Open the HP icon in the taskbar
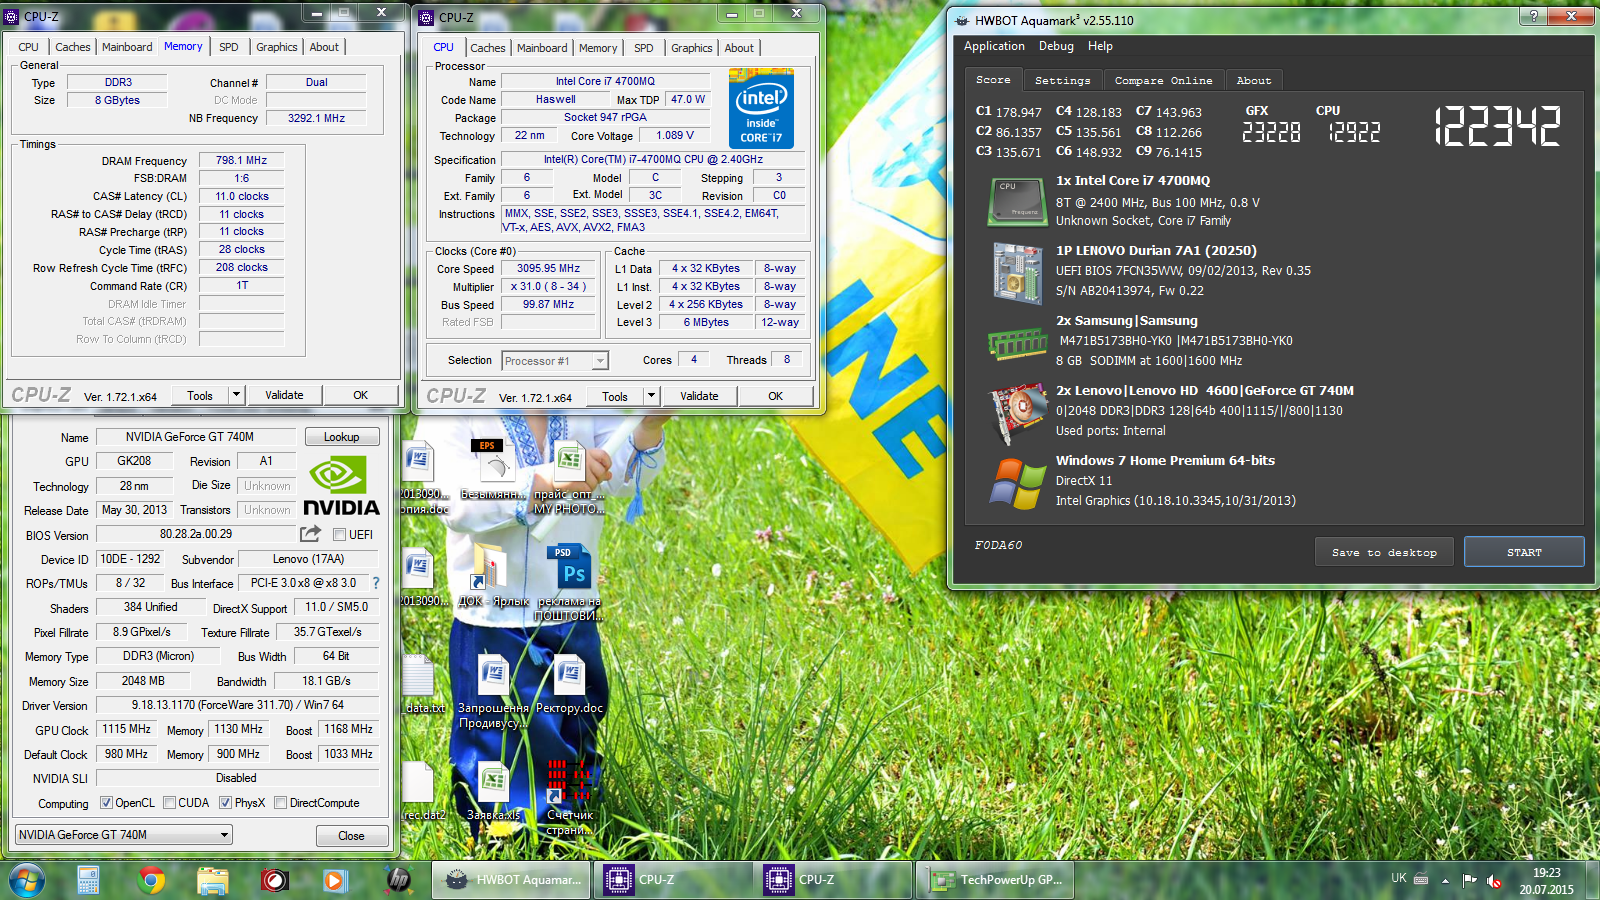Image resolution: width=1600 pixels, height=900 pixels. coord(398,880)
